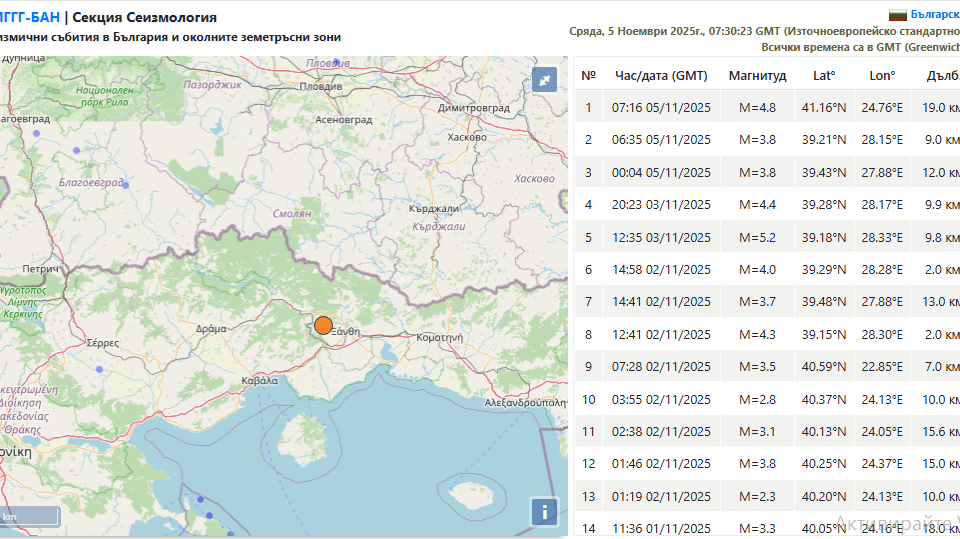Select row 4 time 20:23 03/11/2025
Viewport: 960px width, 539px height.
(x=661, y=205)
